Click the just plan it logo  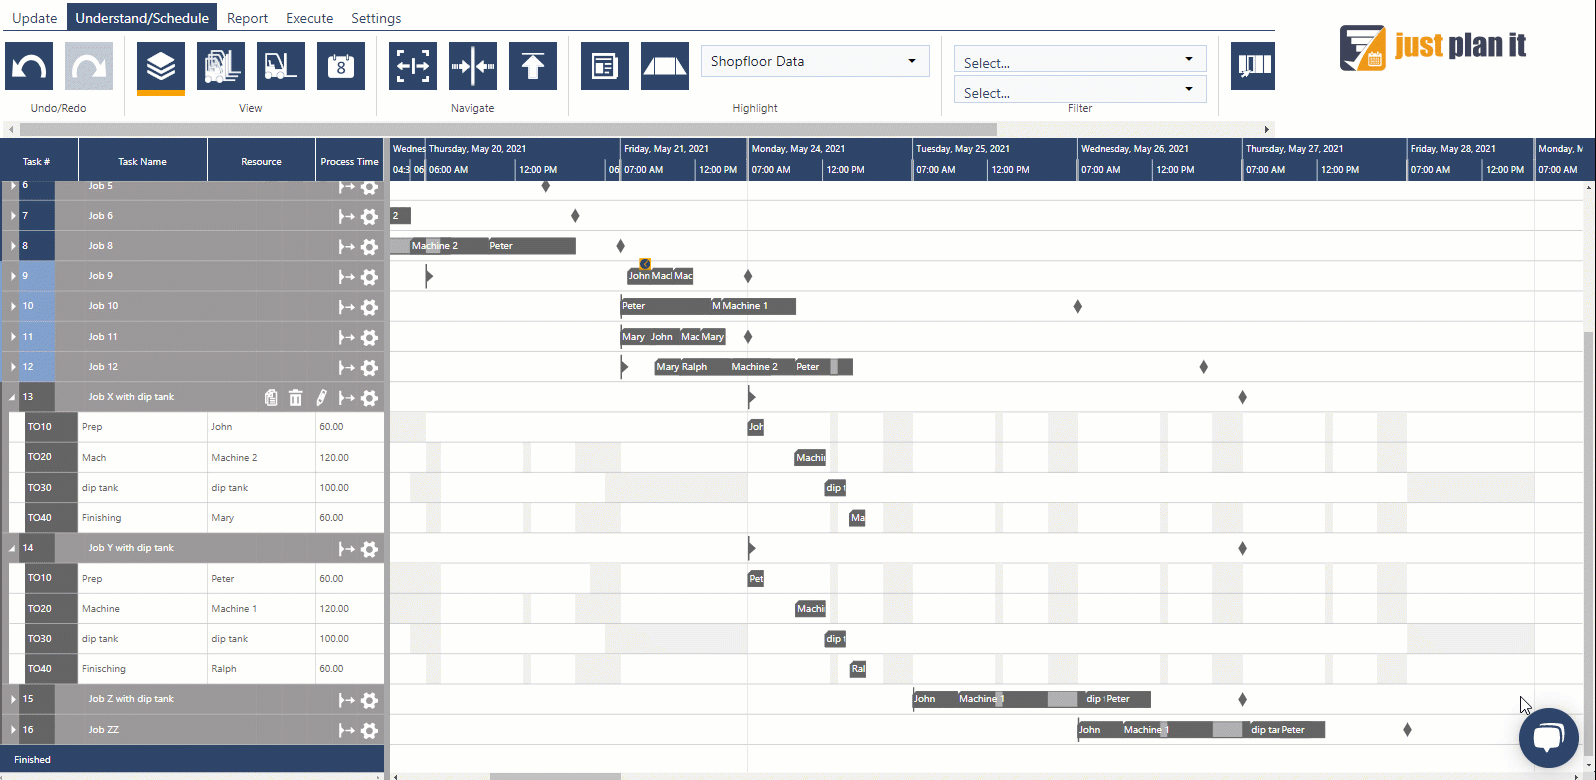[x=1433, y=47]
